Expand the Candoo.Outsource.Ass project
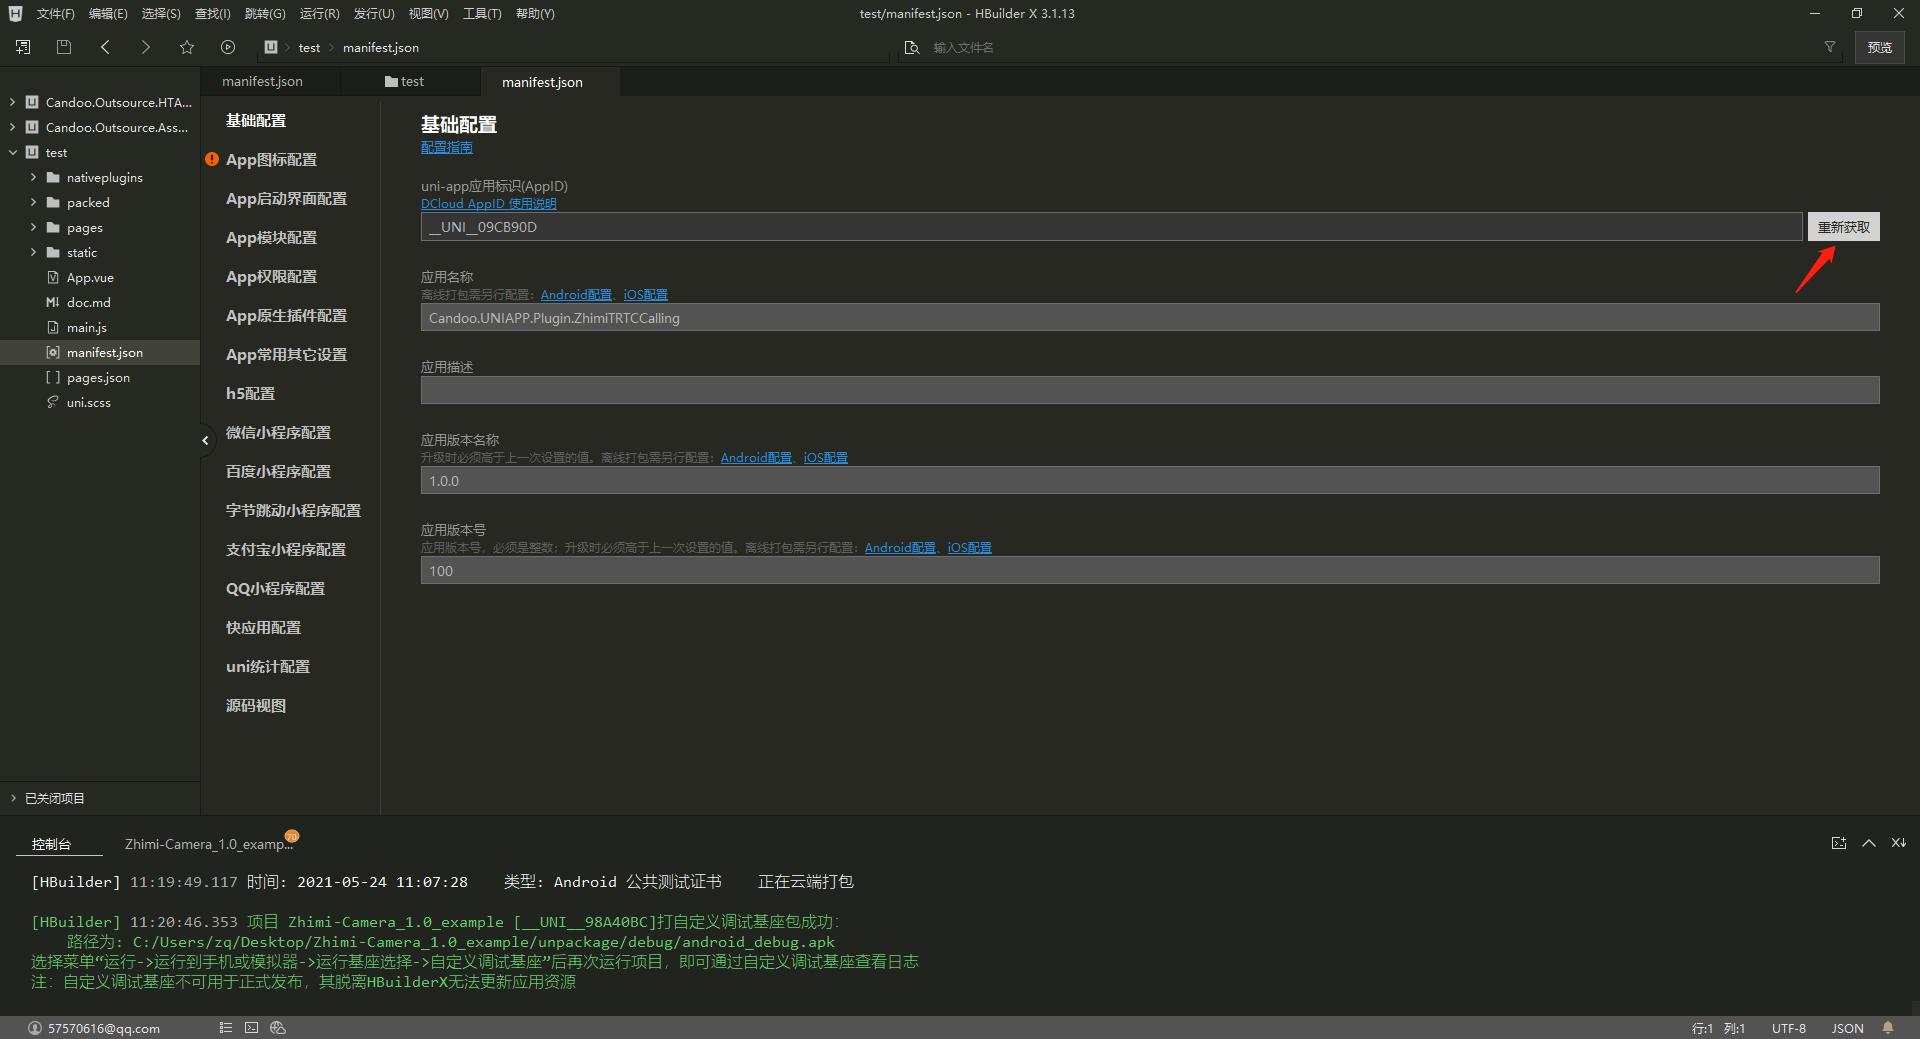 point(12,127)
